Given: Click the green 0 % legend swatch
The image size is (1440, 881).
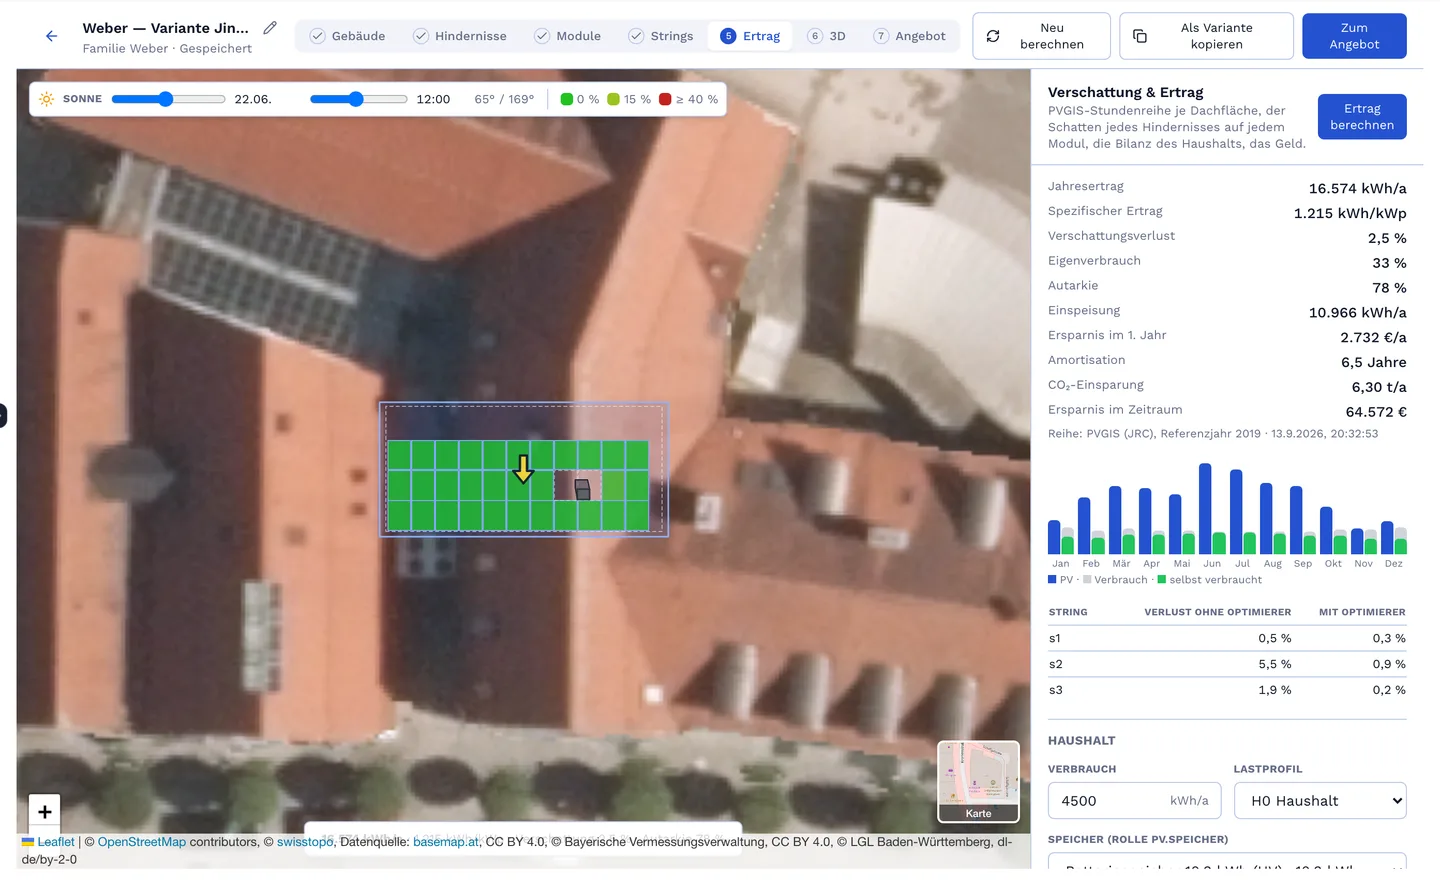Looking at the screenshot, I should [x=567, y=99].
